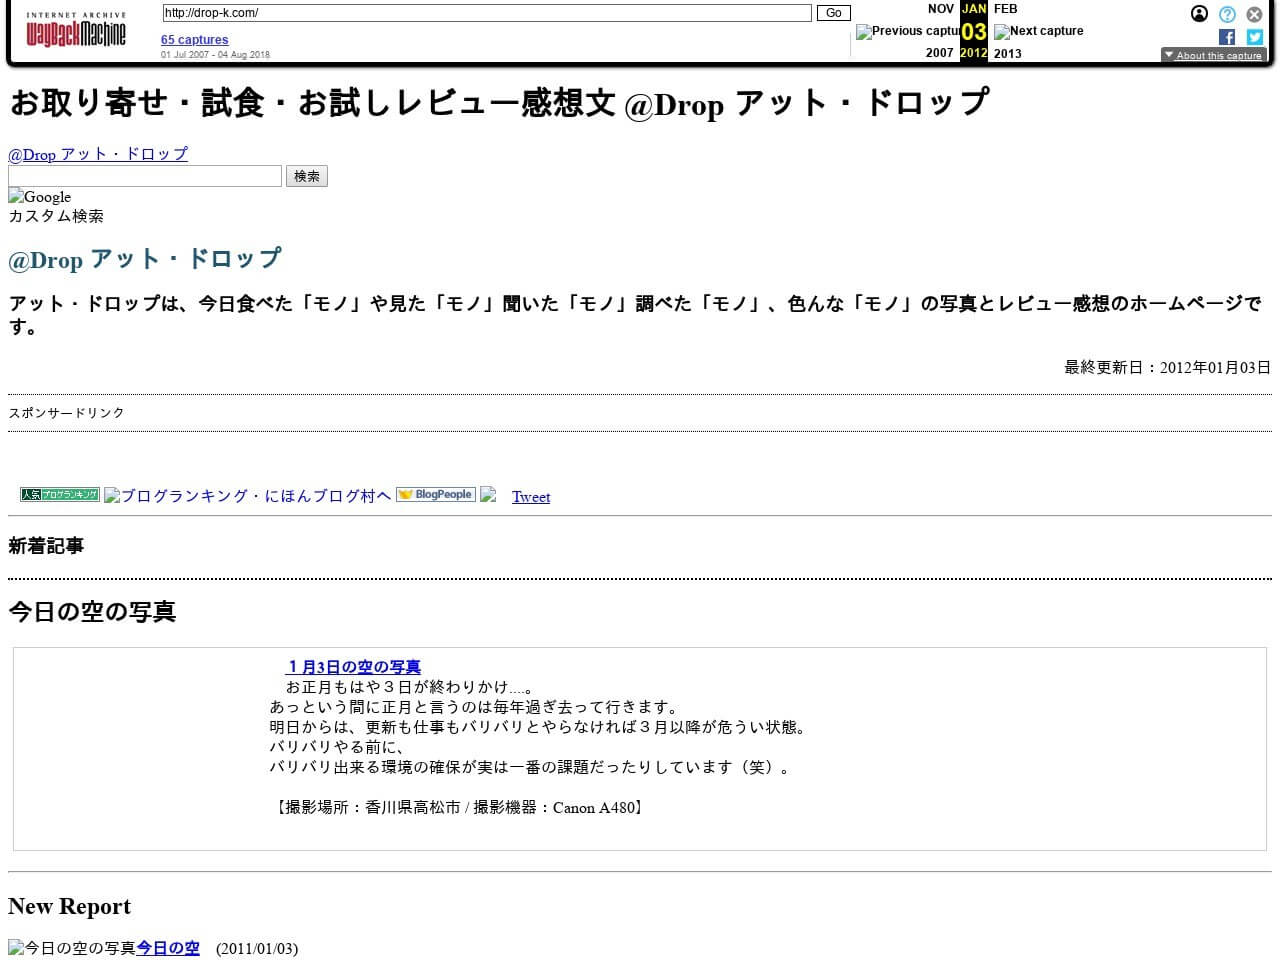Select FEB in the capture calendar

(1005, 9)
